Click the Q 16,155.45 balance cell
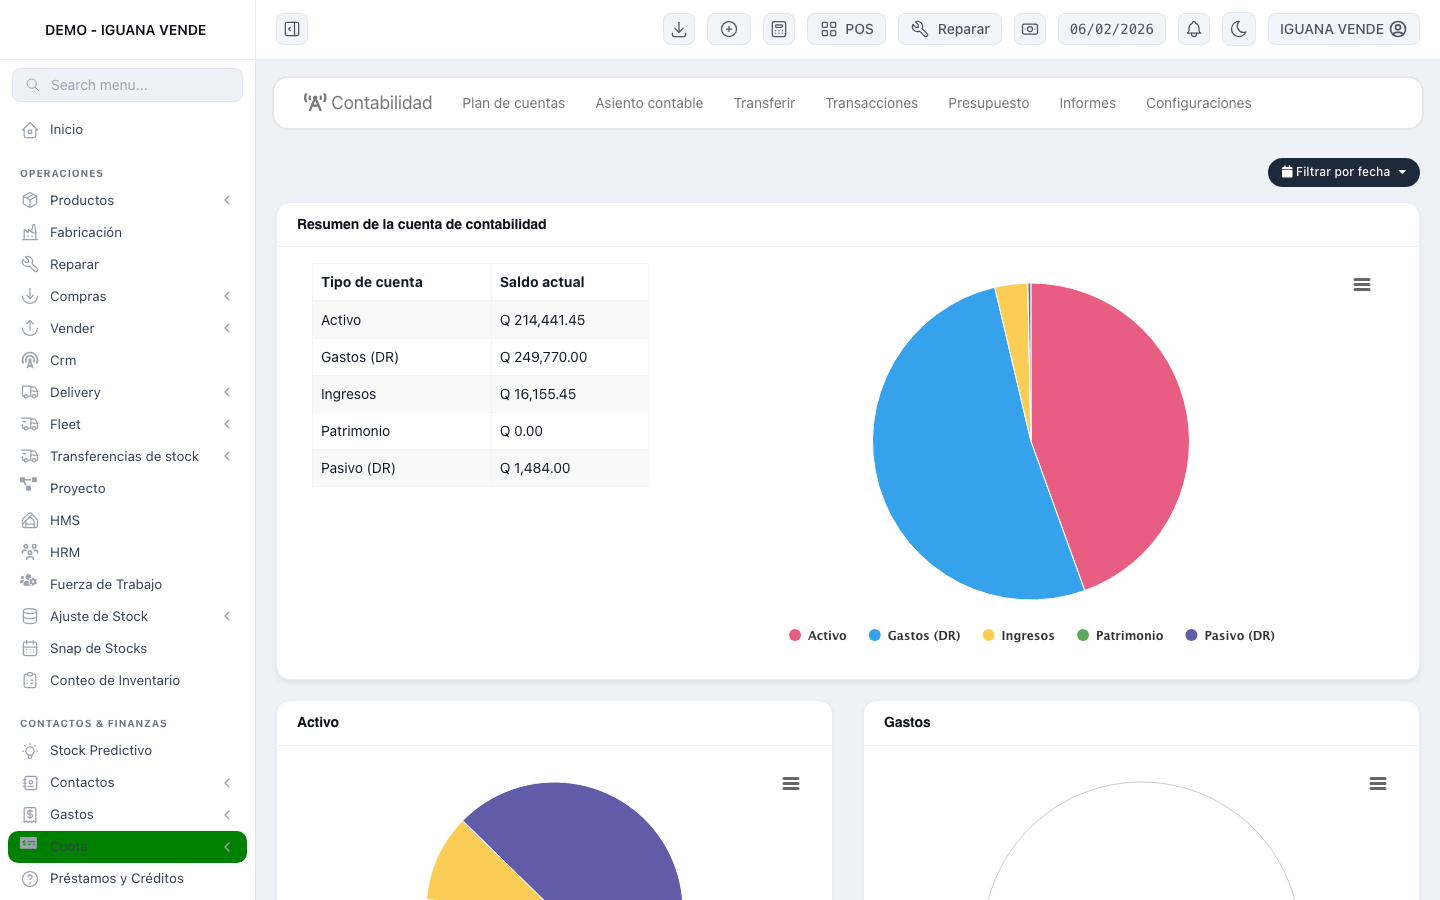 [x=570, y=394]
